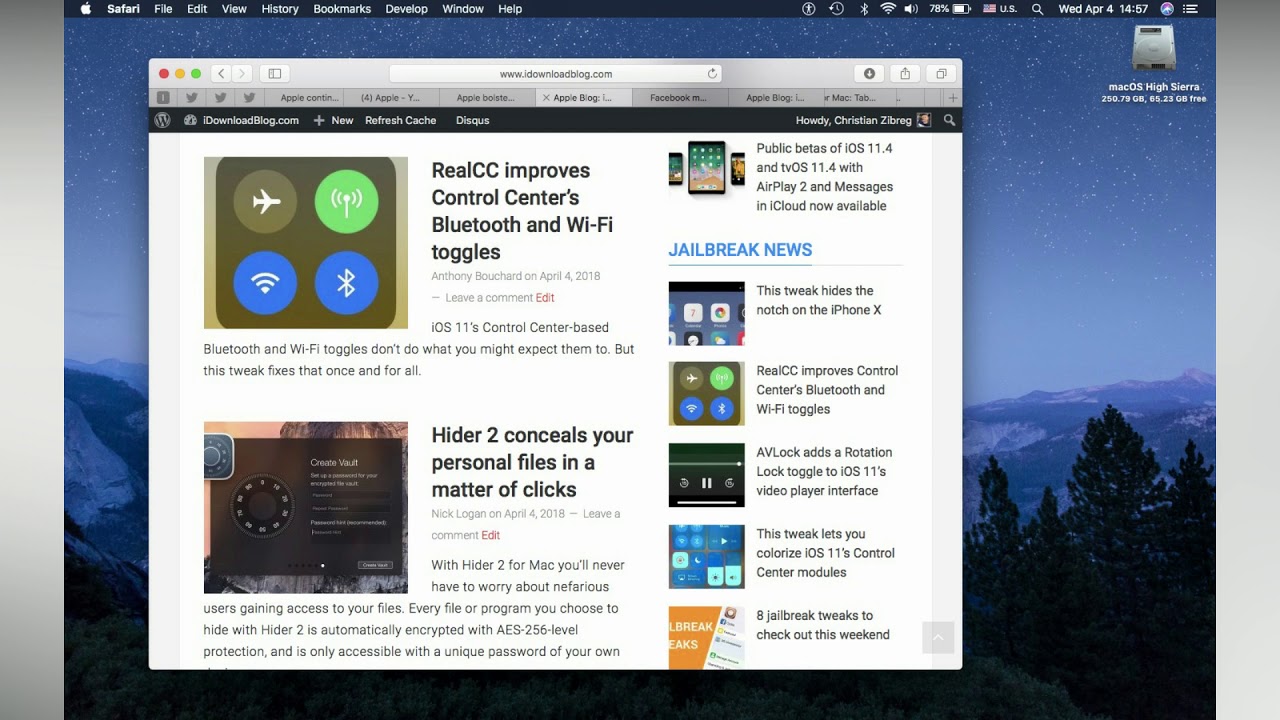Open the New item in the admin bar
The height and width of the screenshot is (720, 1280).
333,120
